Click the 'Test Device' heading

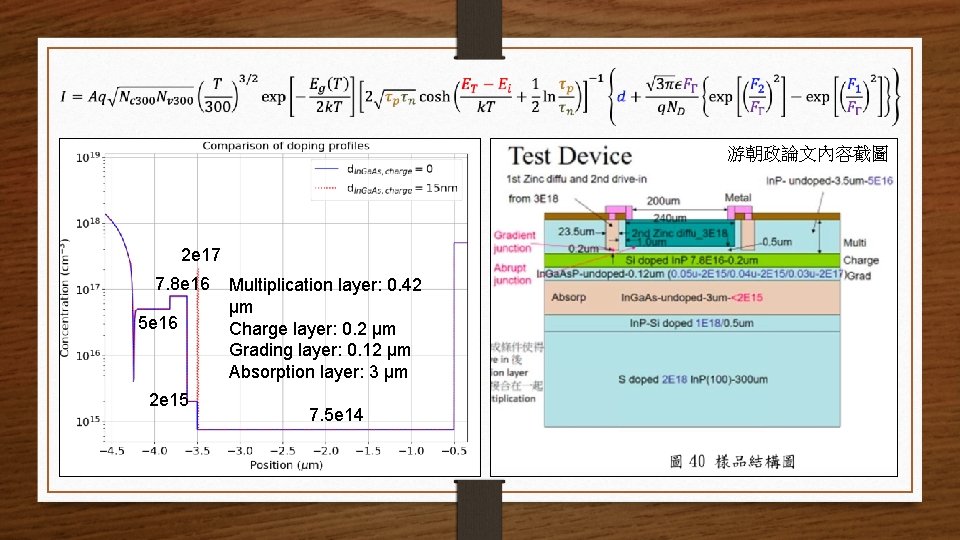click(x=570, y=156)
